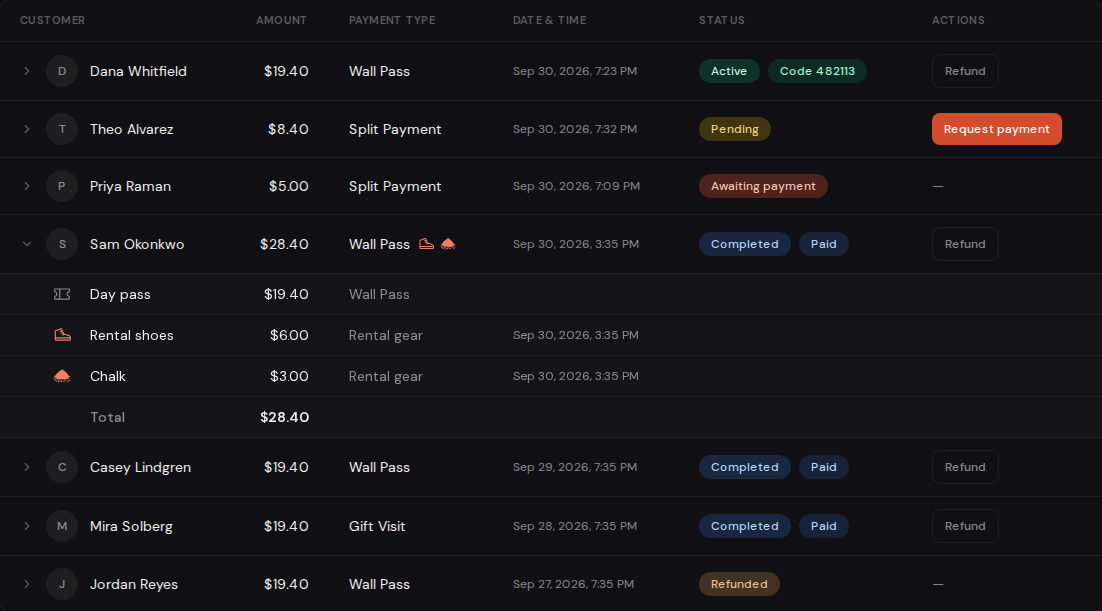Click the Rental shoes $6.00 amount
Image resolution: width=1102 pixels, height=611 pixels.
[x=289, y=335]
